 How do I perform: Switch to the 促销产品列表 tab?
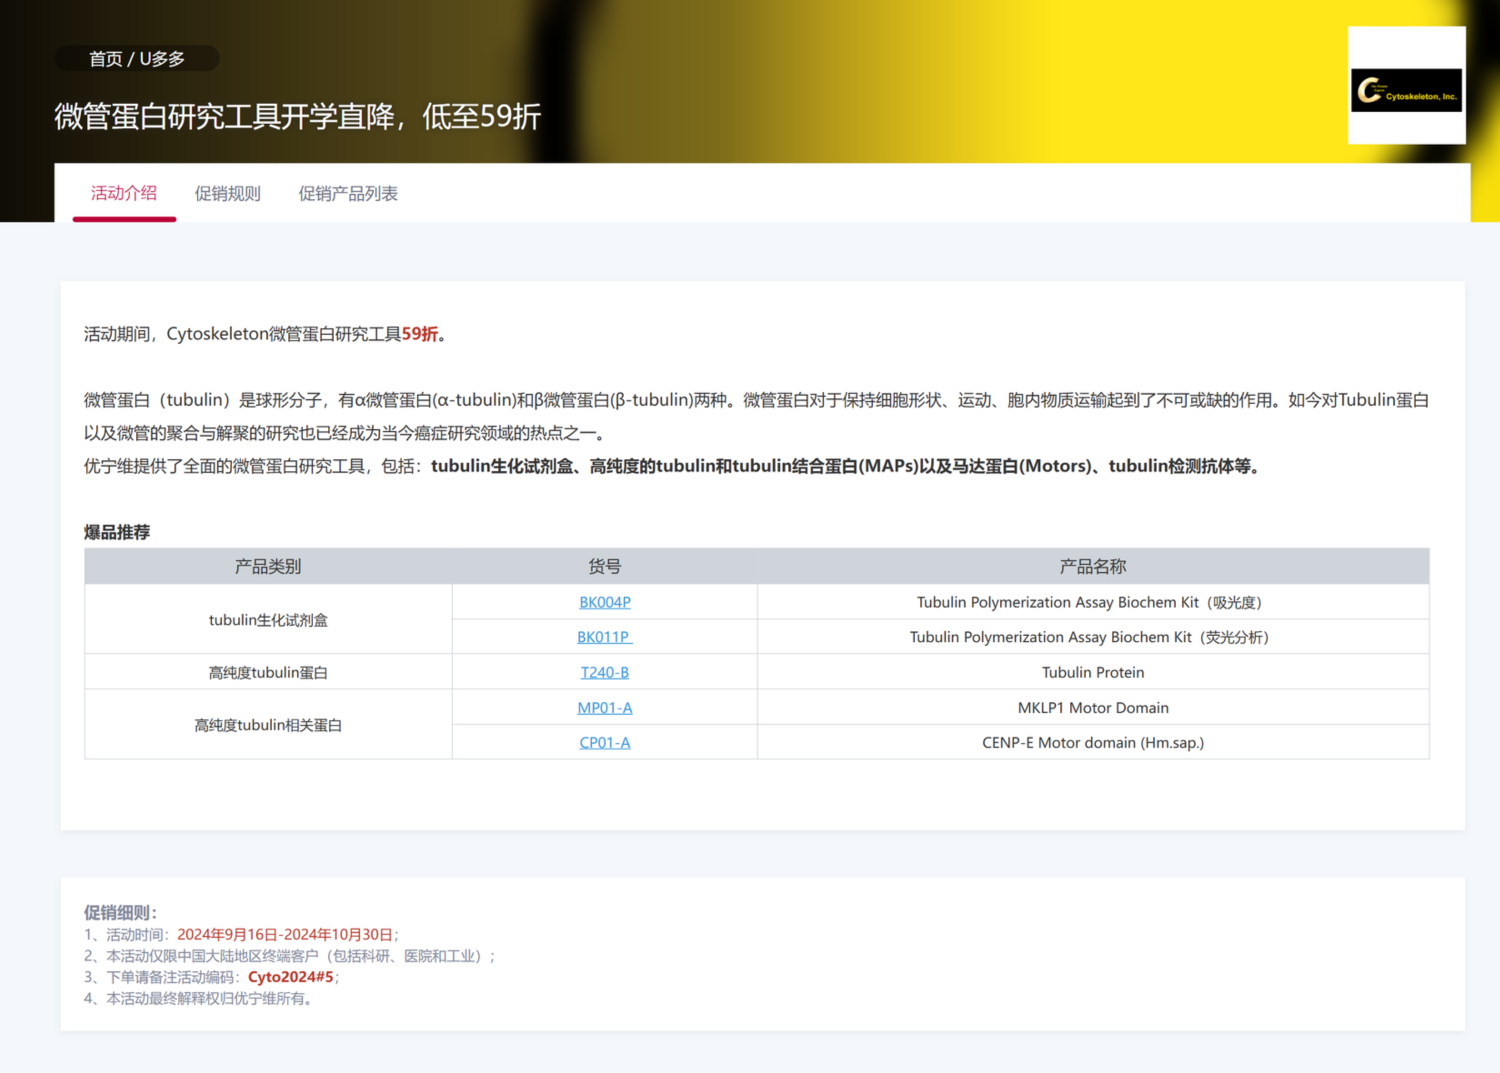[x=348, y=193]
